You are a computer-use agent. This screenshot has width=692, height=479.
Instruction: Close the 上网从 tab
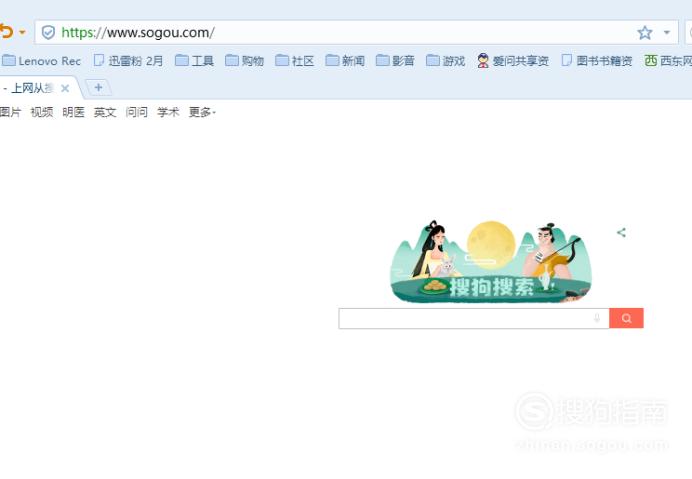65,88
